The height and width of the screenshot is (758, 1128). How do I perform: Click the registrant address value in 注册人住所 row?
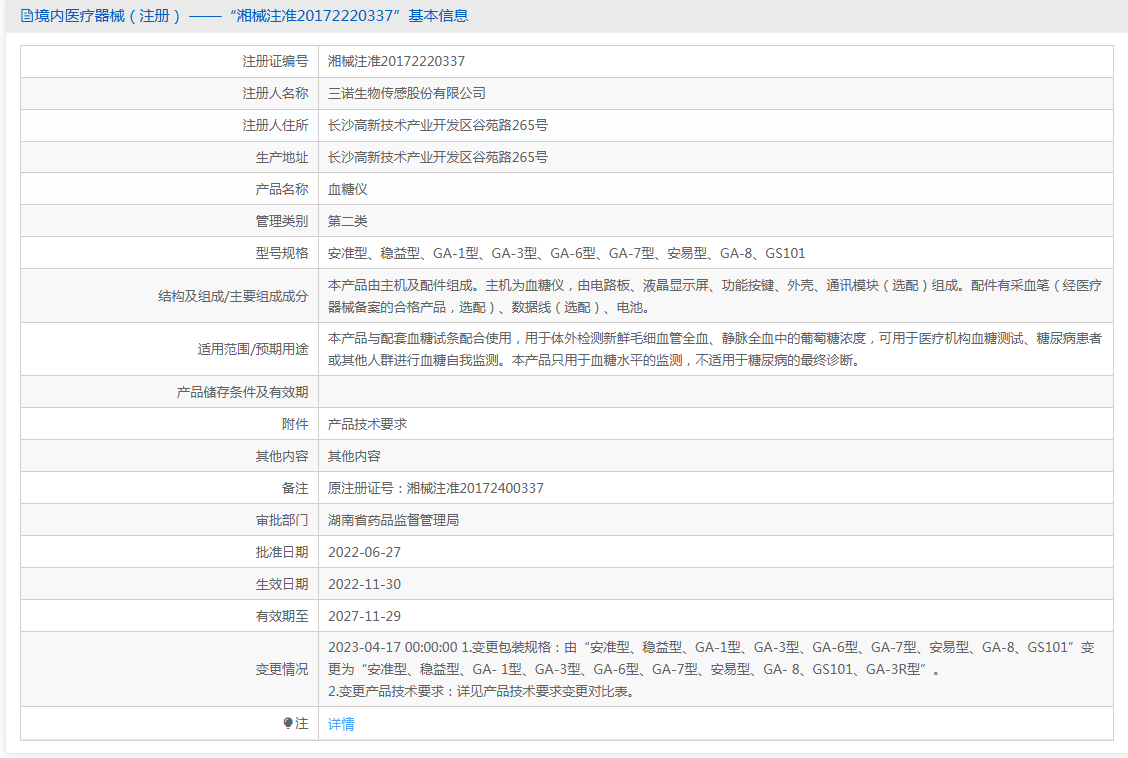[437, 125]
